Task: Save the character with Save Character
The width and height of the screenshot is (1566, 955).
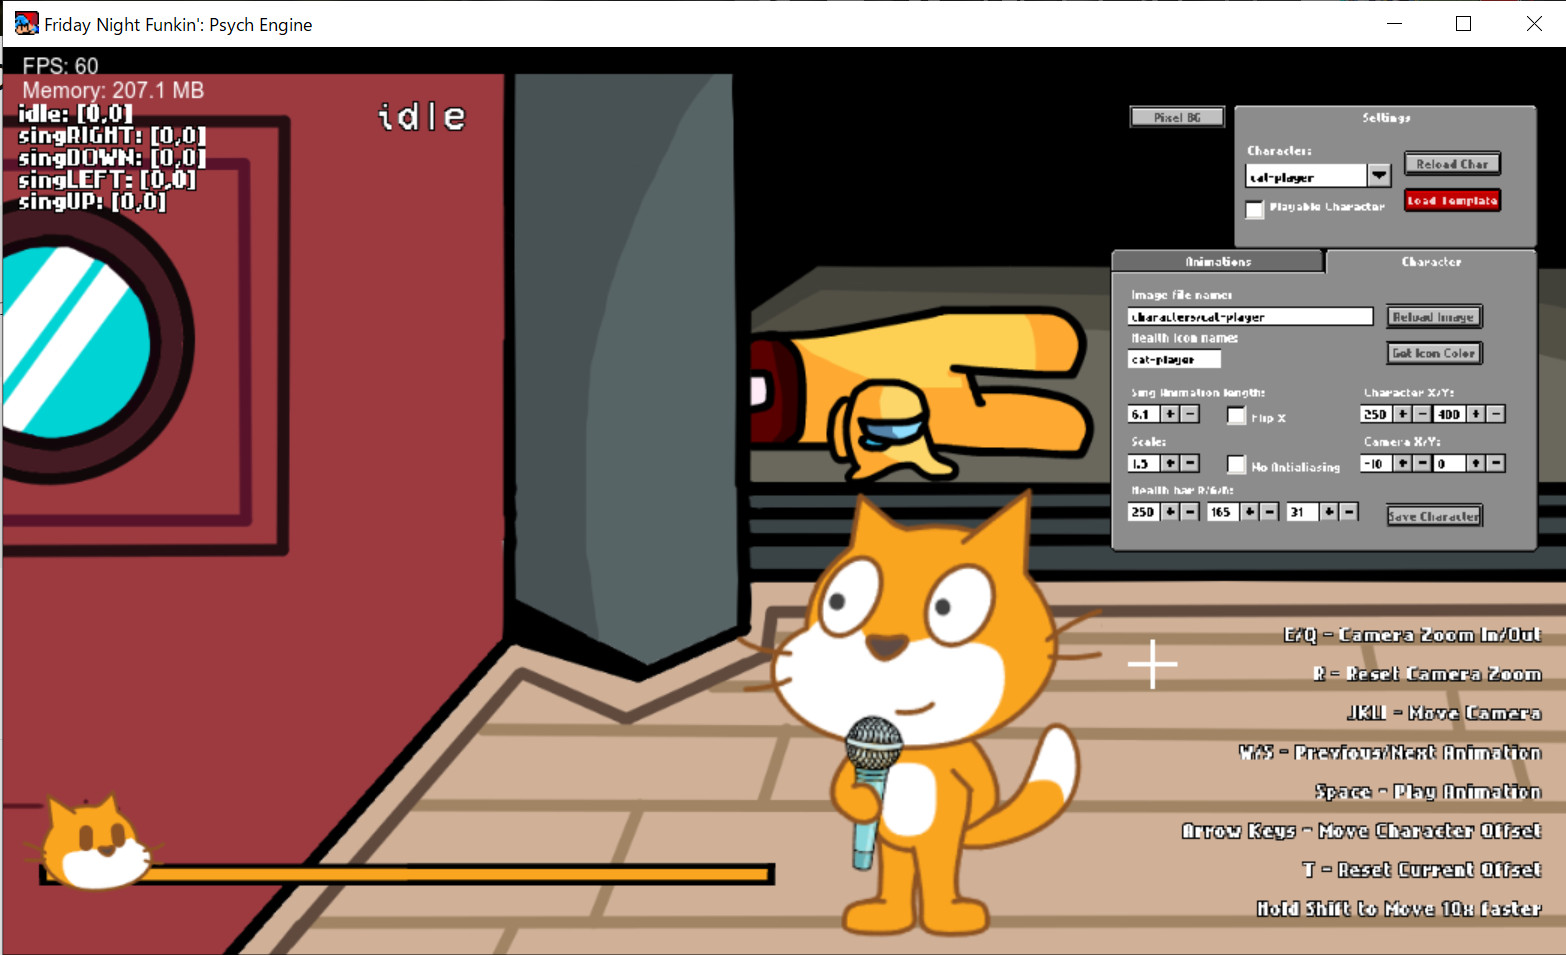Action: point(1434,516)
